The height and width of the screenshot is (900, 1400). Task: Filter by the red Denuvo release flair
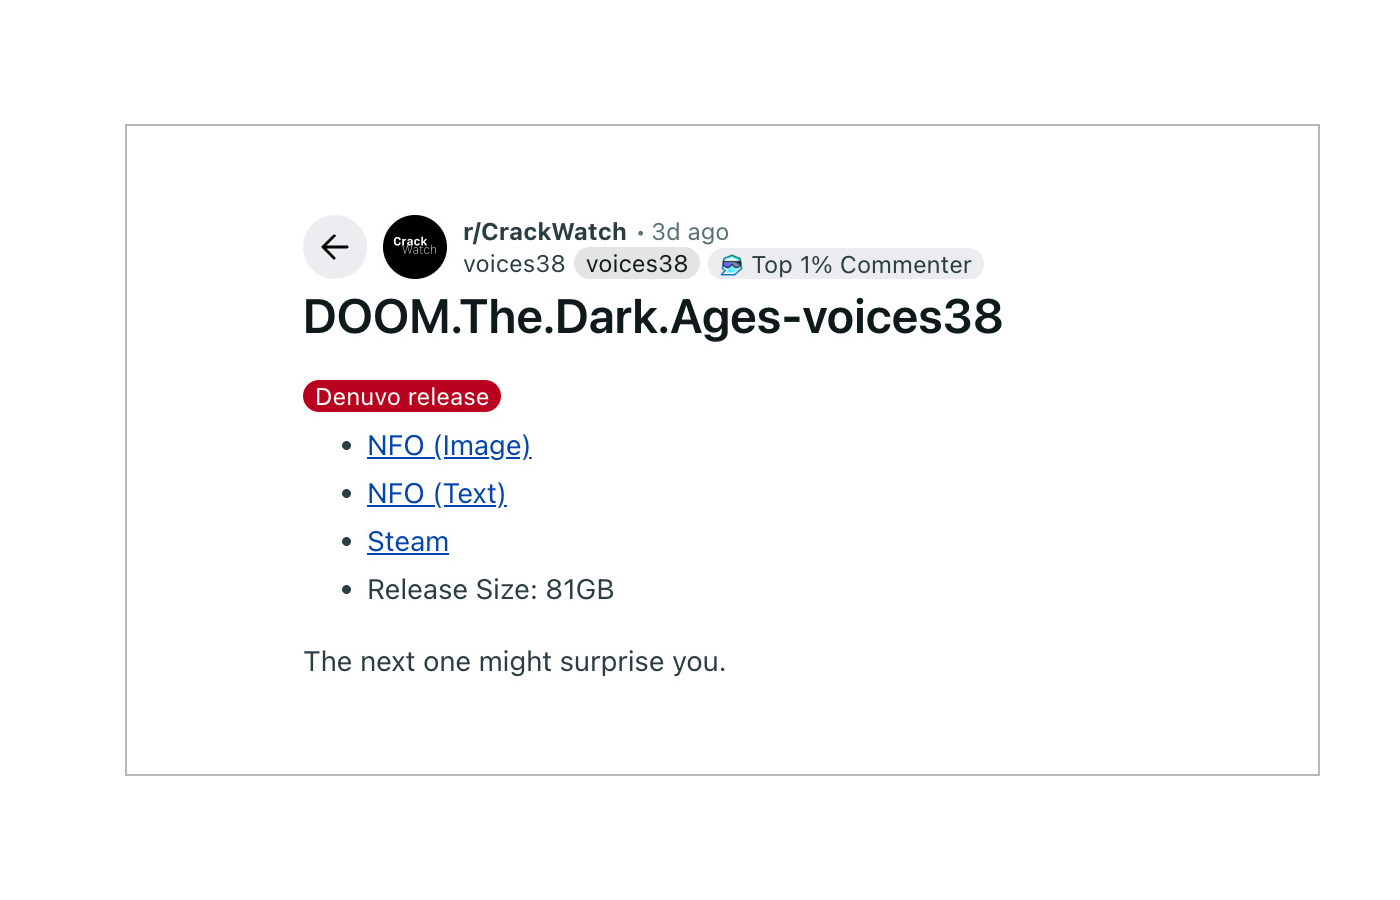(402, 397)
